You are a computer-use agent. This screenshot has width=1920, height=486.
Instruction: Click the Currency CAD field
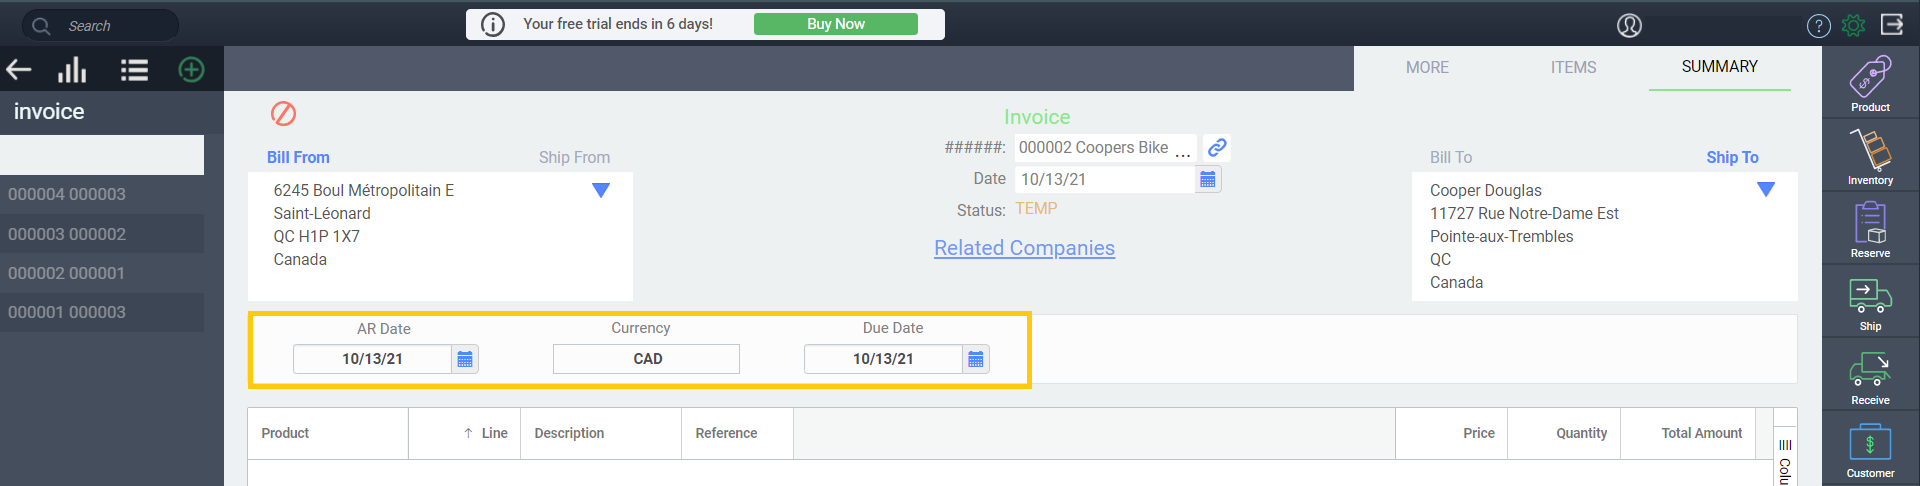[x=646, y=359]
